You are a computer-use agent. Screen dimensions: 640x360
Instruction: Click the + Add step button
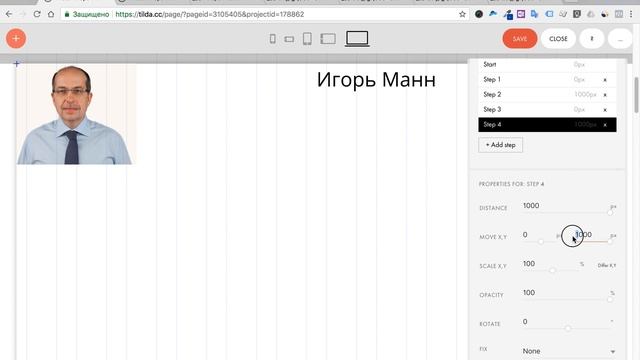[x=500, y=145]
